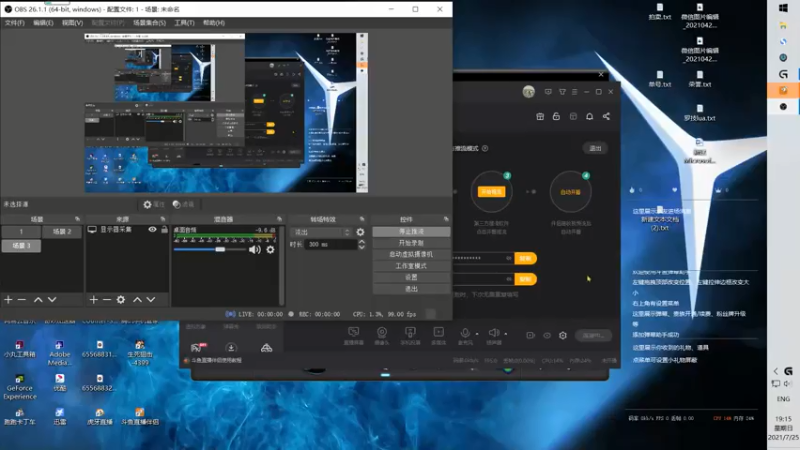Toggle lock icon of 显示器采集 source

tap(164, 230)
